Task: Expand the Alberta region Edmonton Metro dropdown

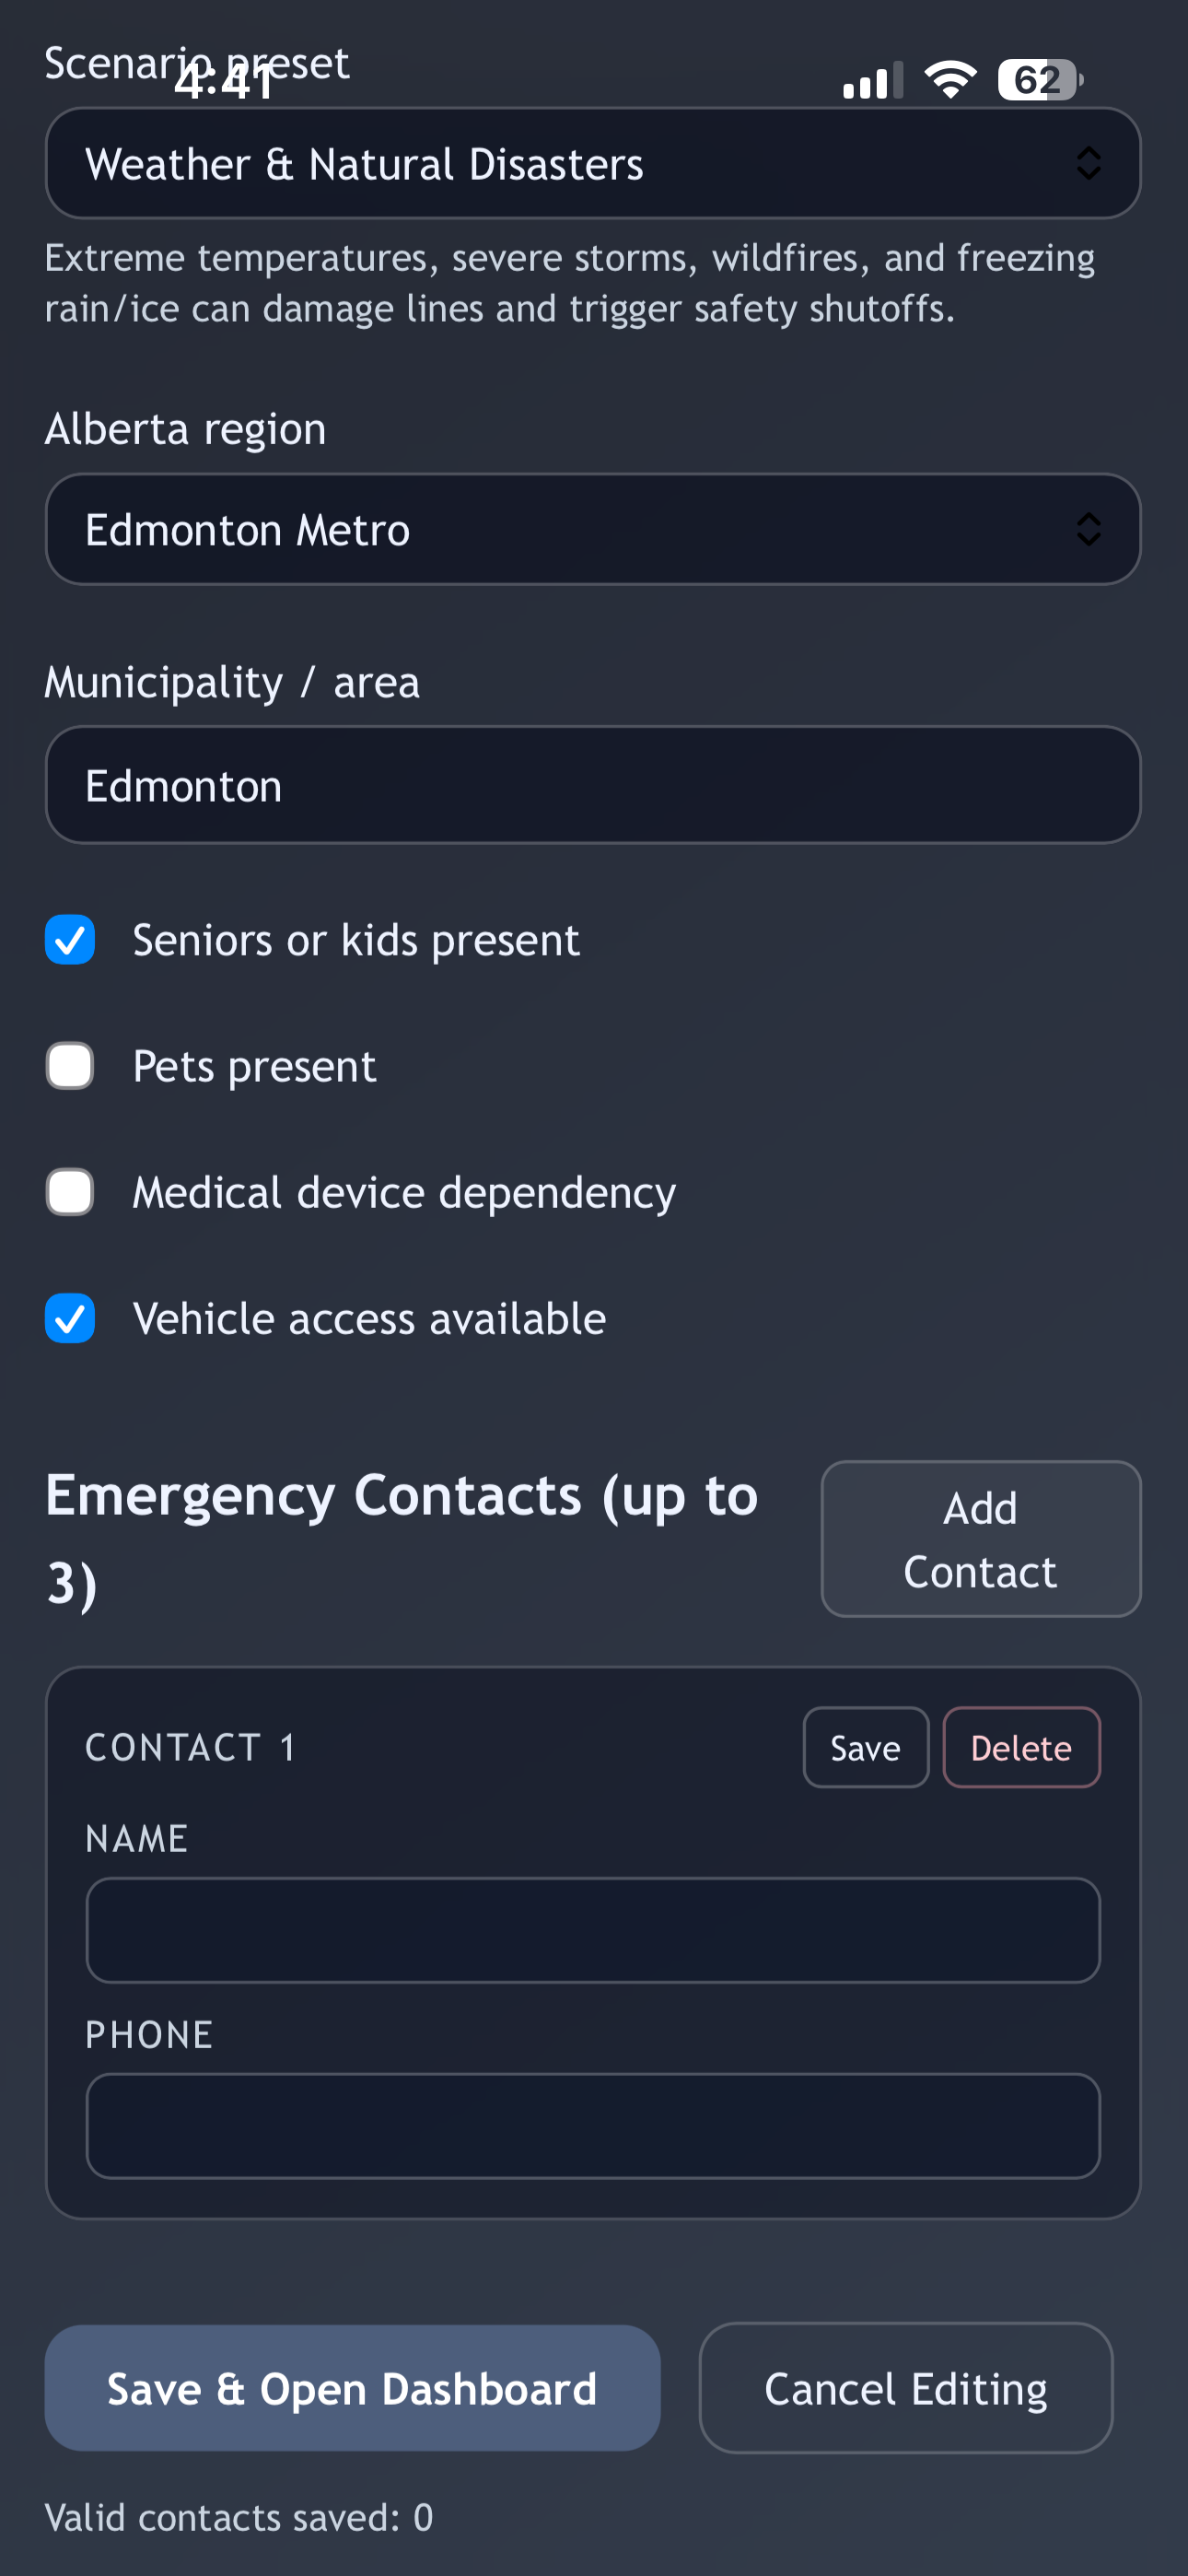Action: (x=593, y=529)
